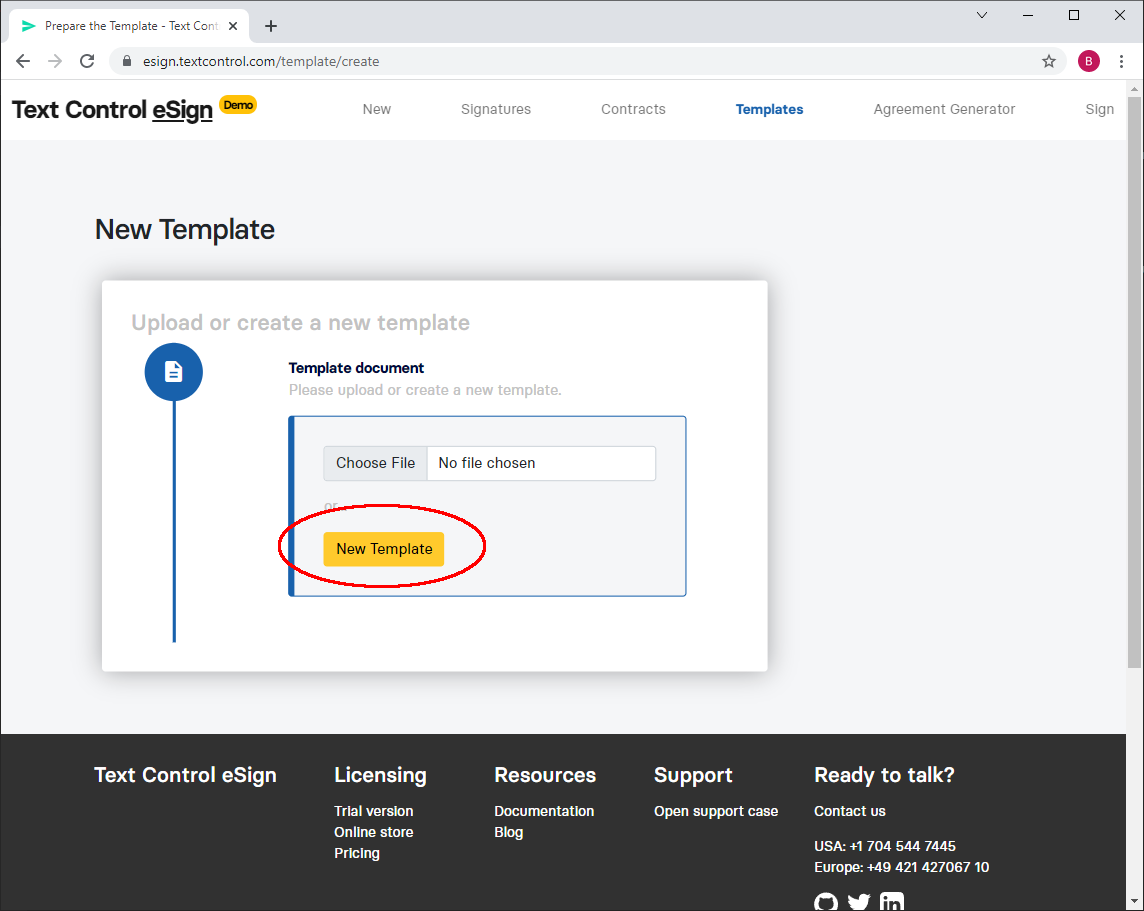Open the GitHub footer icon

826,902
